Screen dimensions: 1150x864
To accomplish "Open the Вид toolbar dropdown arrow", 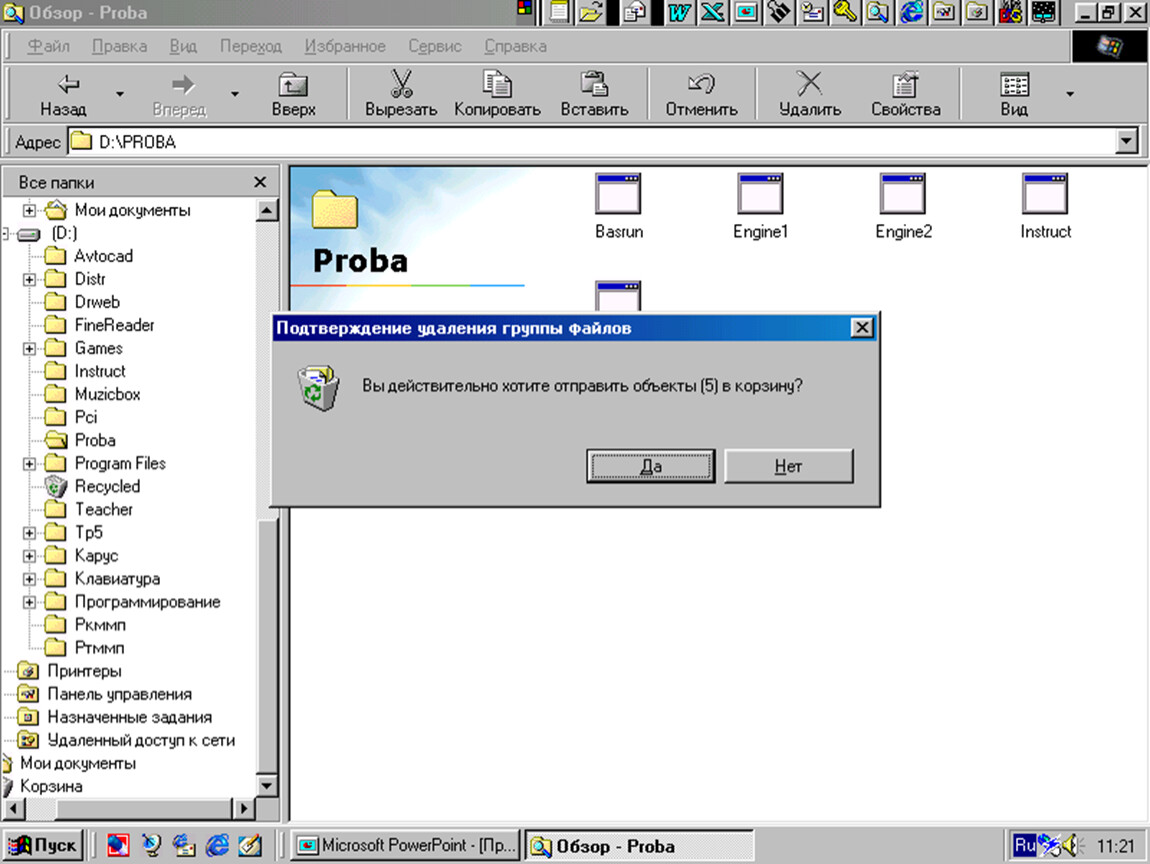I will [x=1070, y=94].
